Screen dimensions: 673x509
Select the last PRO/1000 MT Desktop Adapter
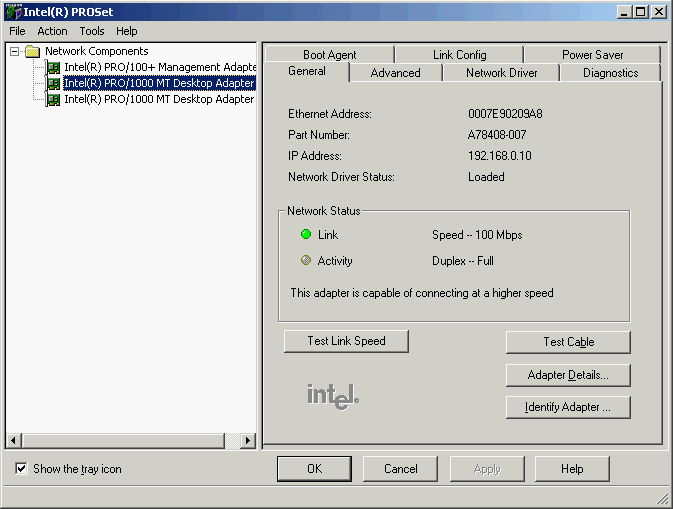pos(159,100)
